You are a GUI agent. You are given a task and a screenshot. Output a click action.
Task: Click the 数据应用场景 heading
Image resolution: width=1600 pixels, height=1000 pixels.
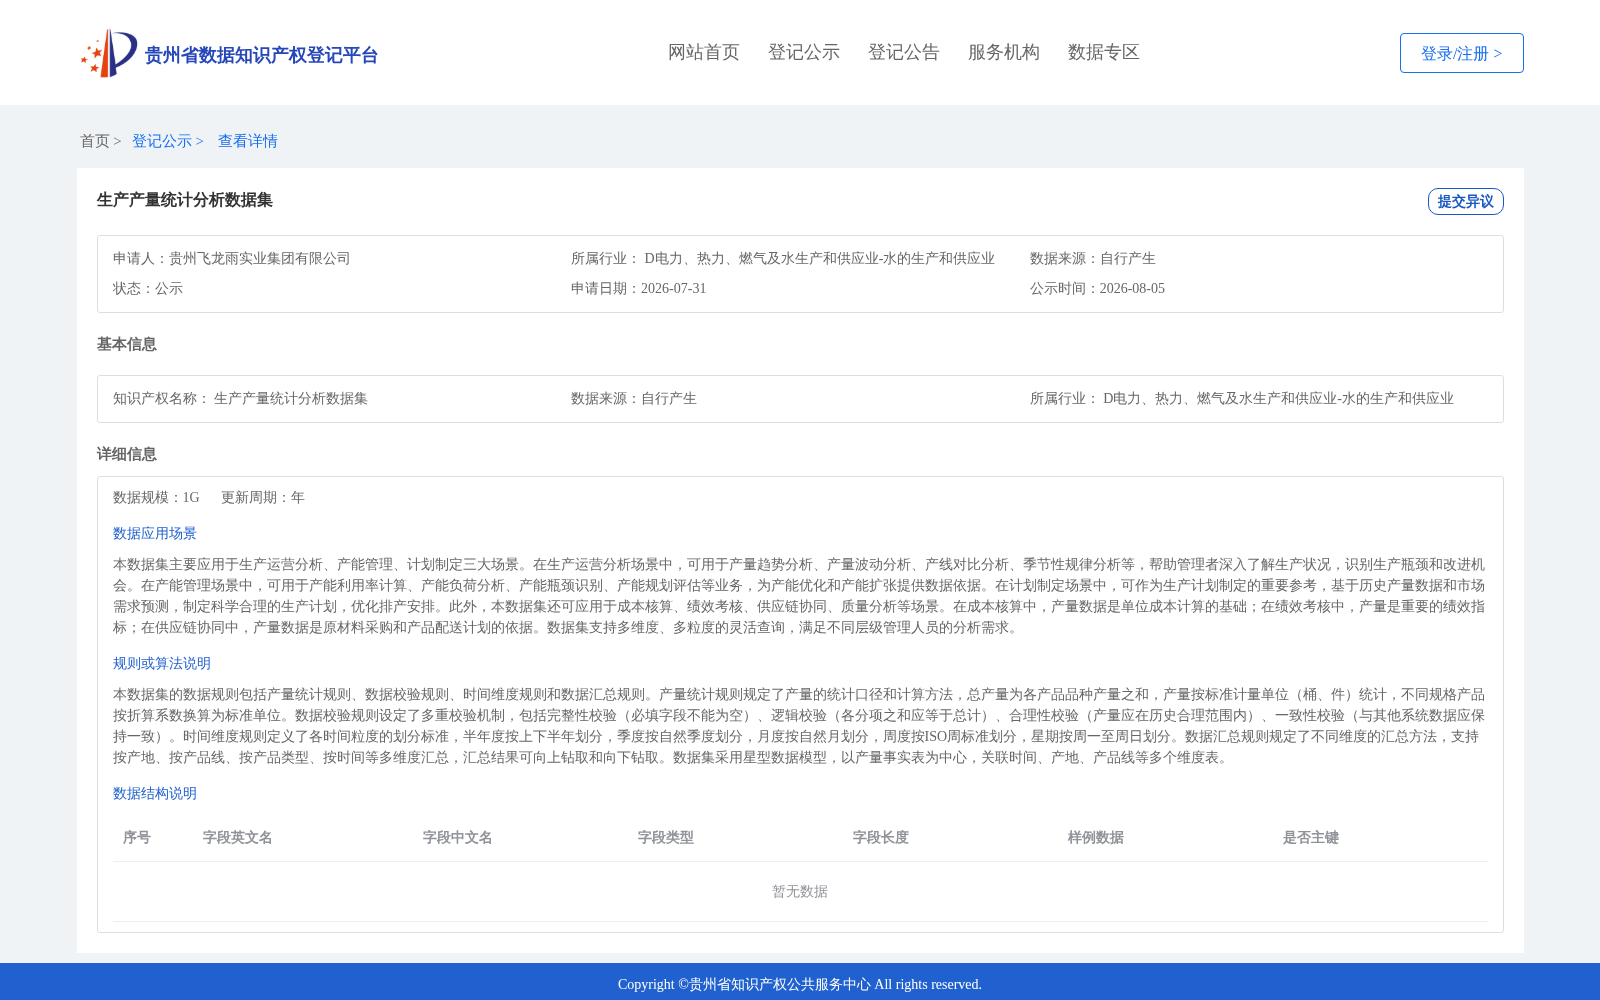point(155,533)
